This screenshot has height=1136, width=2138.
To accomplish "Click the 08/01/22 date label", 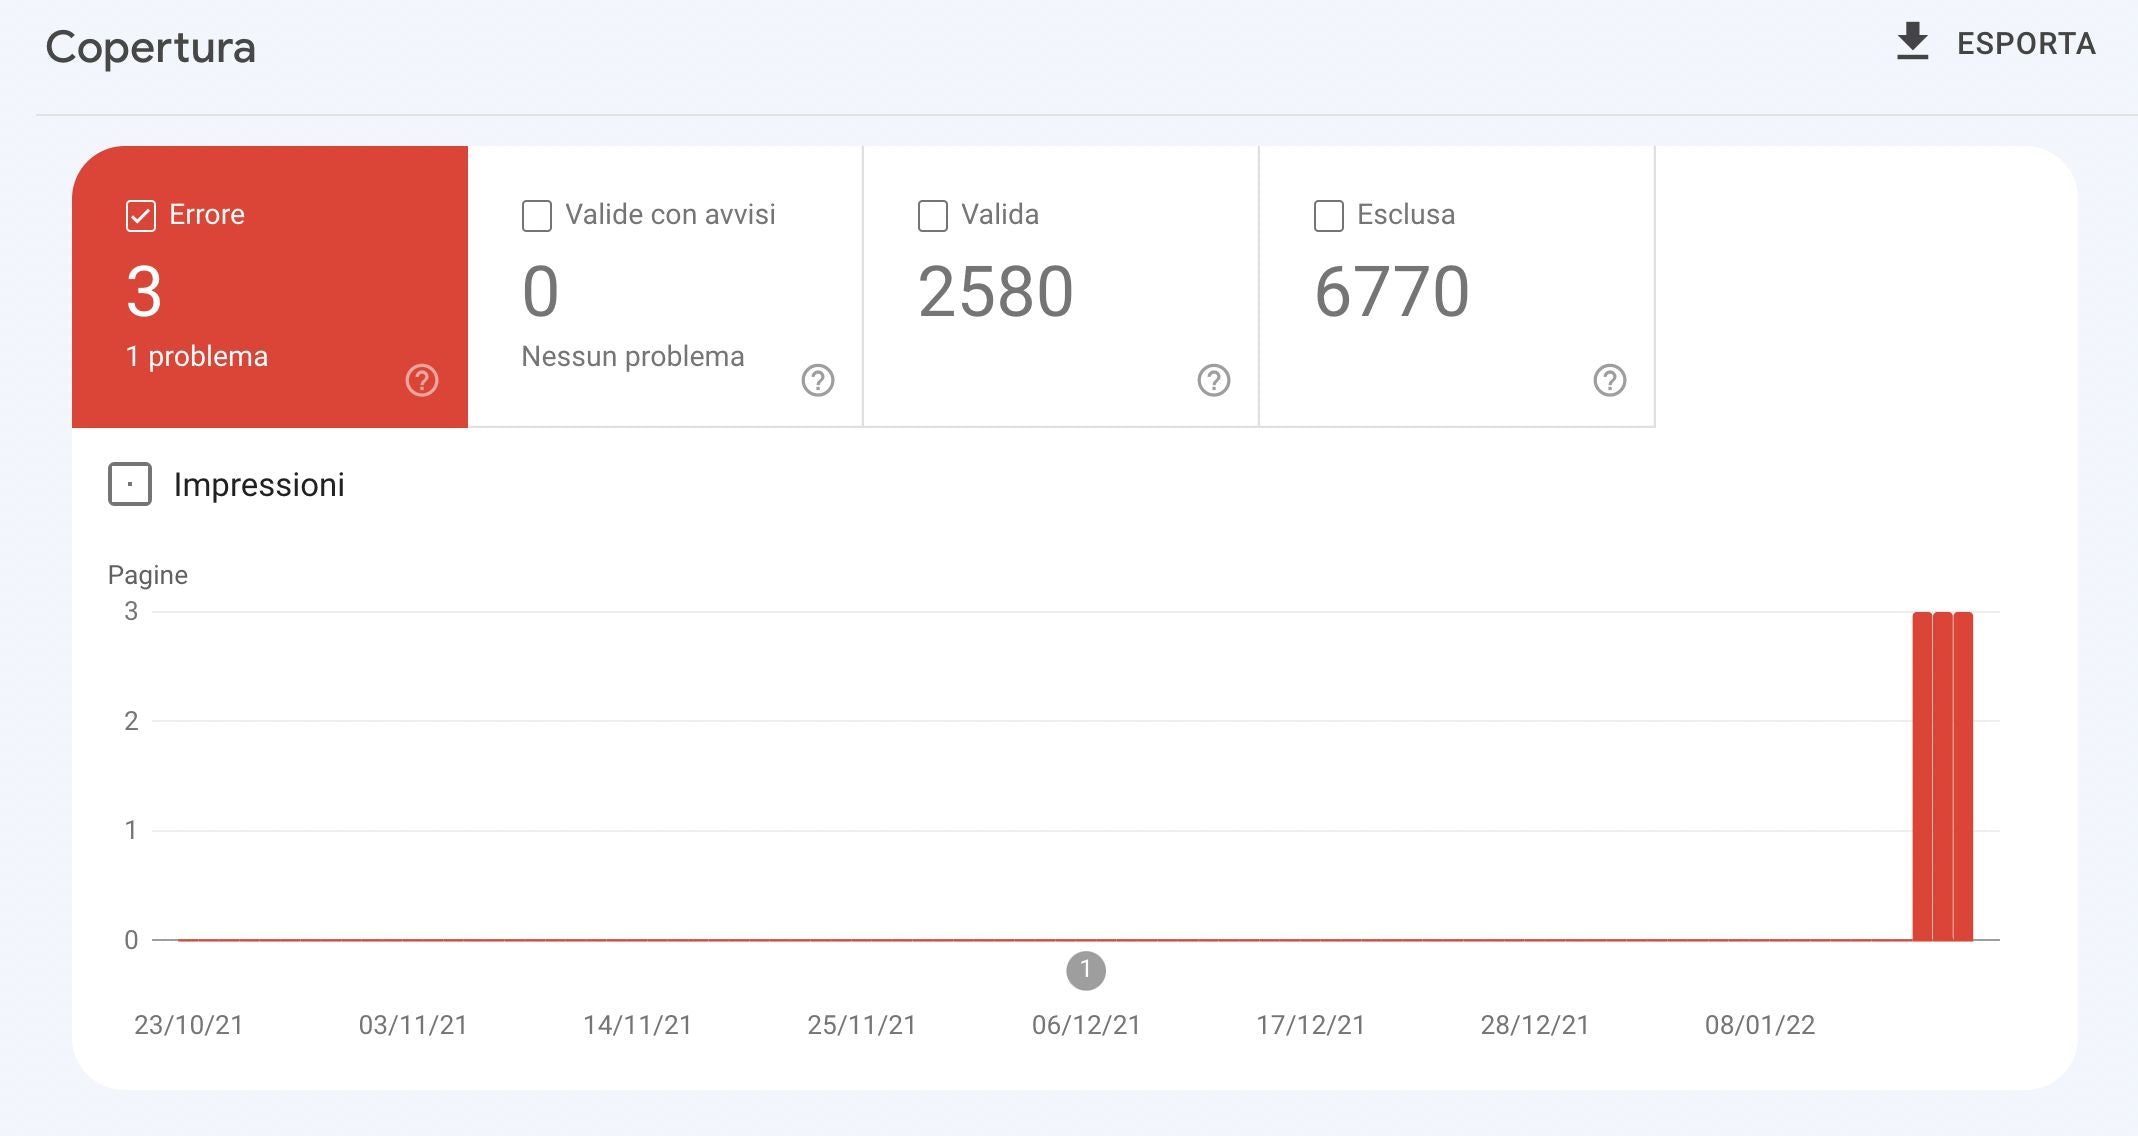I will pyautogui.click(x=1760, y=1025).
